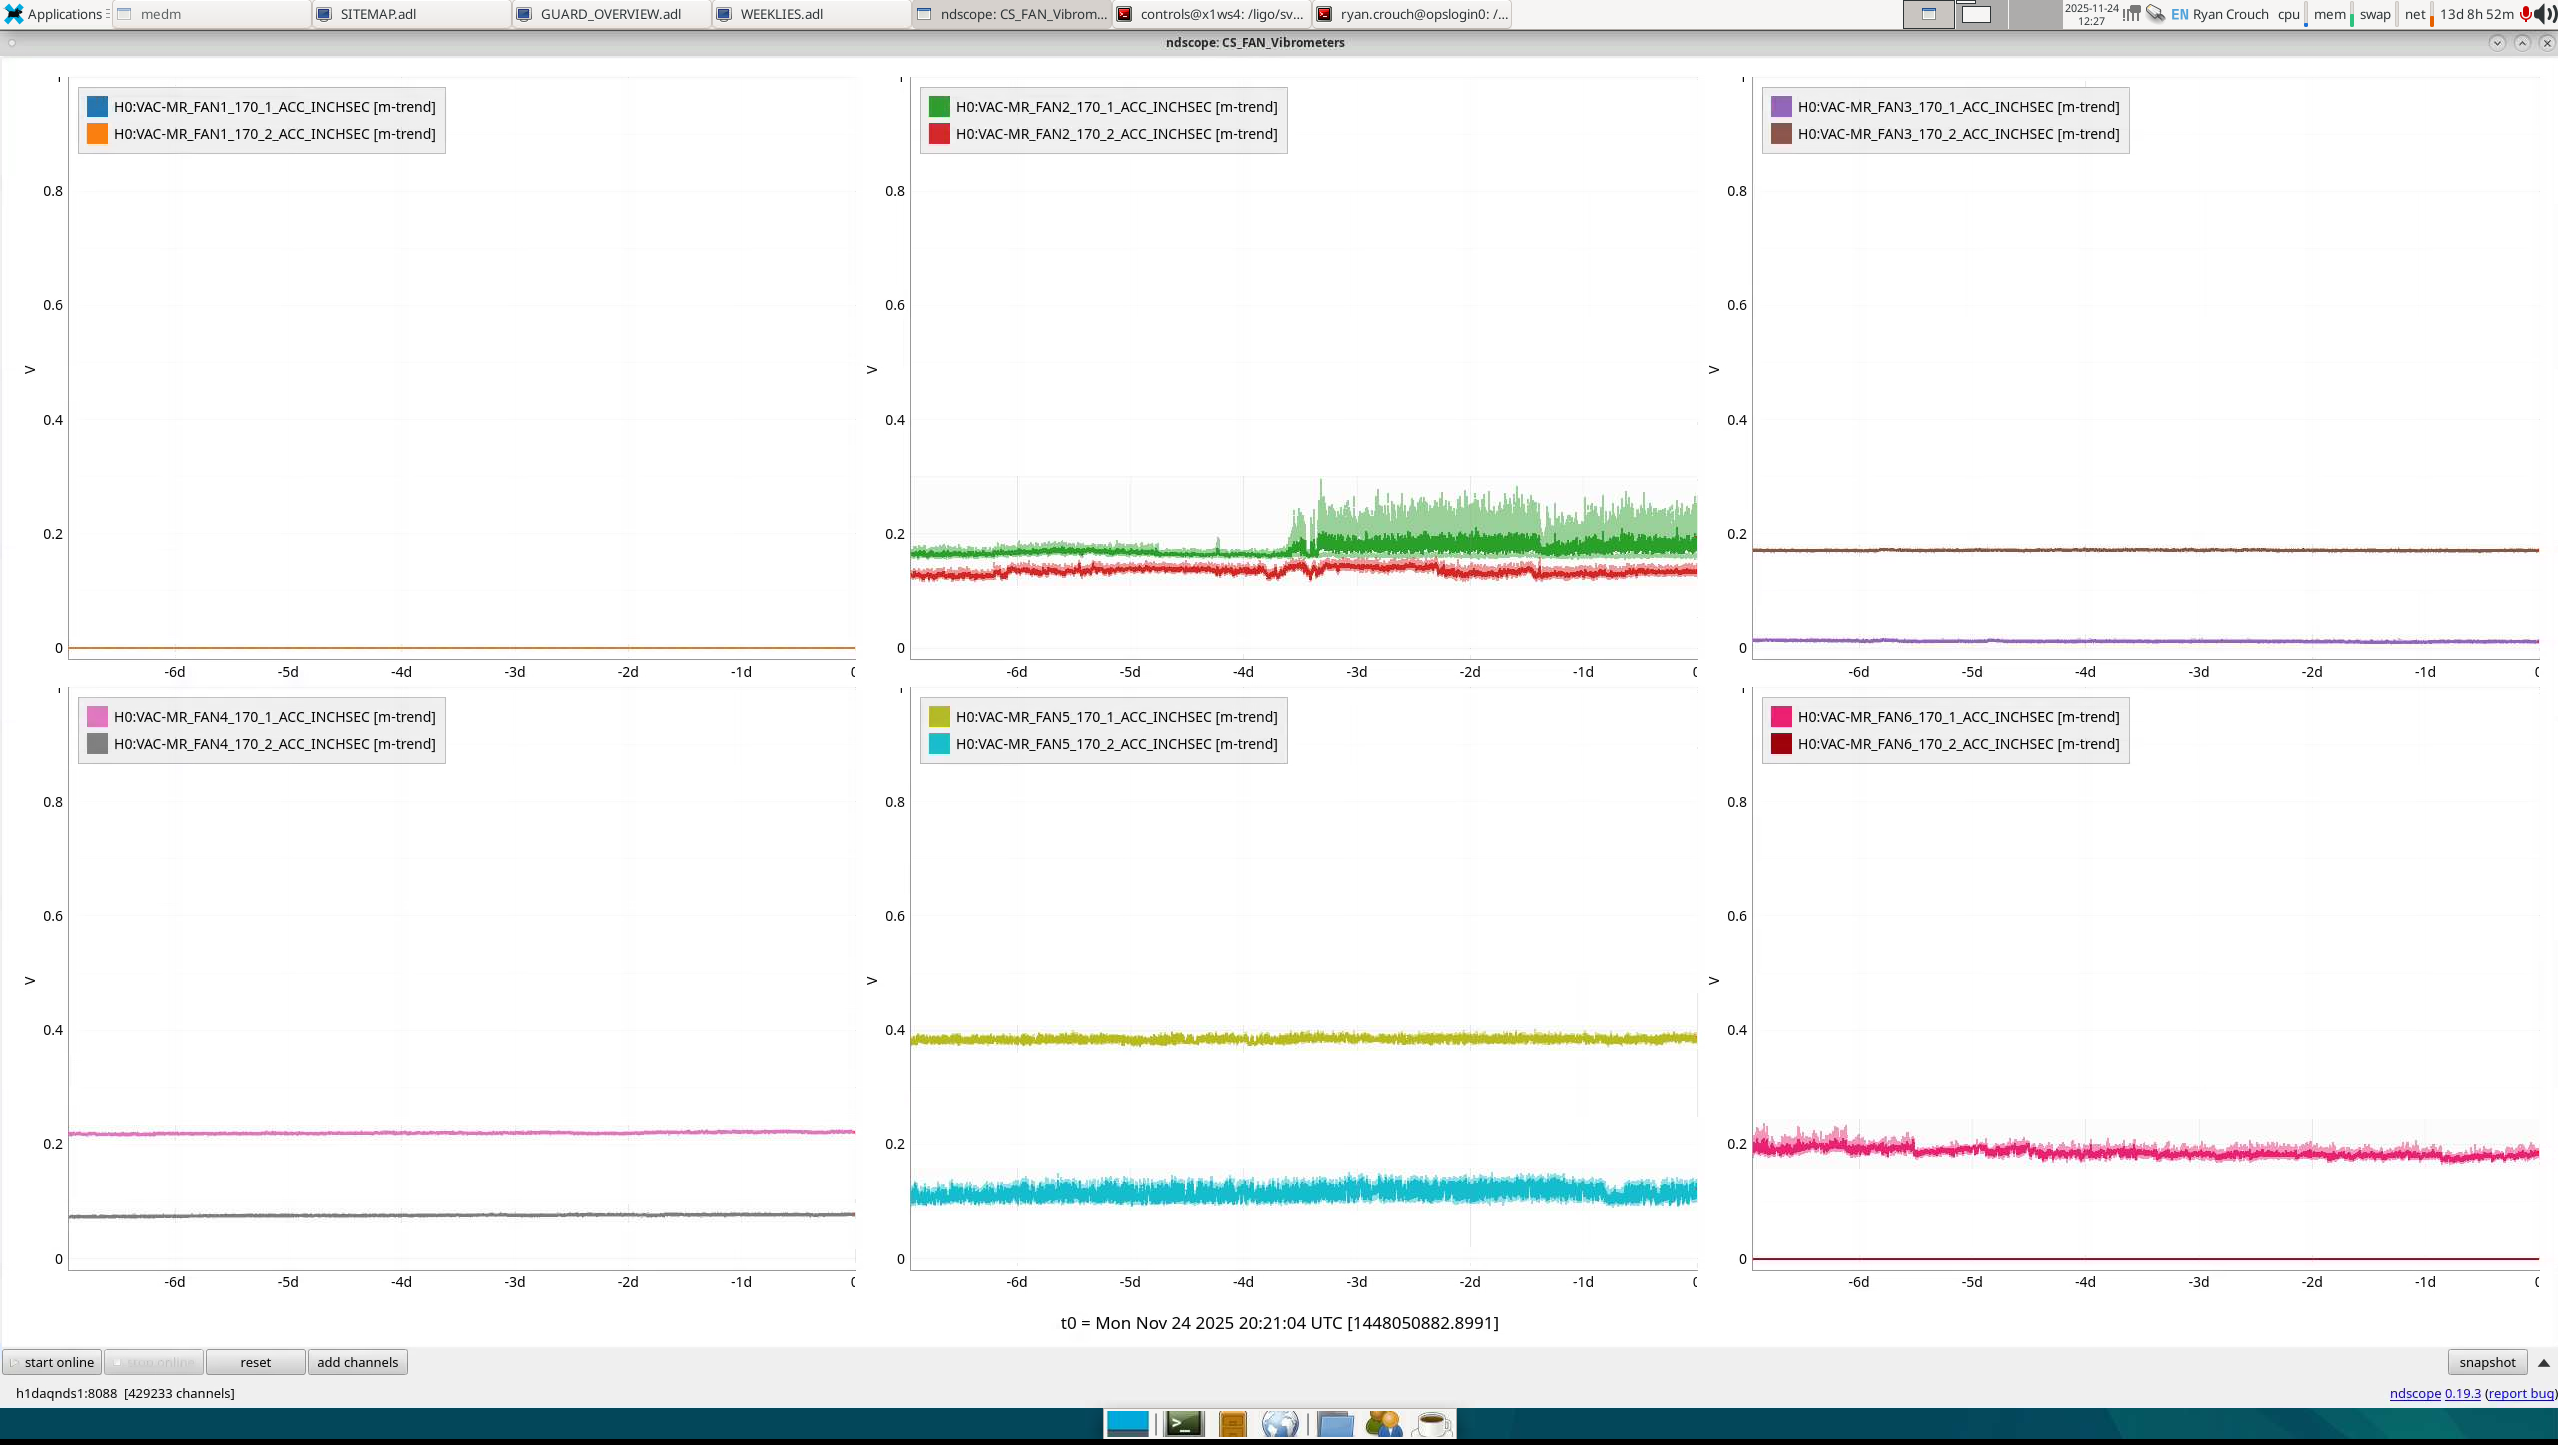
Task: Click the file cabinet dock icon
Action: (1232, 1423)
